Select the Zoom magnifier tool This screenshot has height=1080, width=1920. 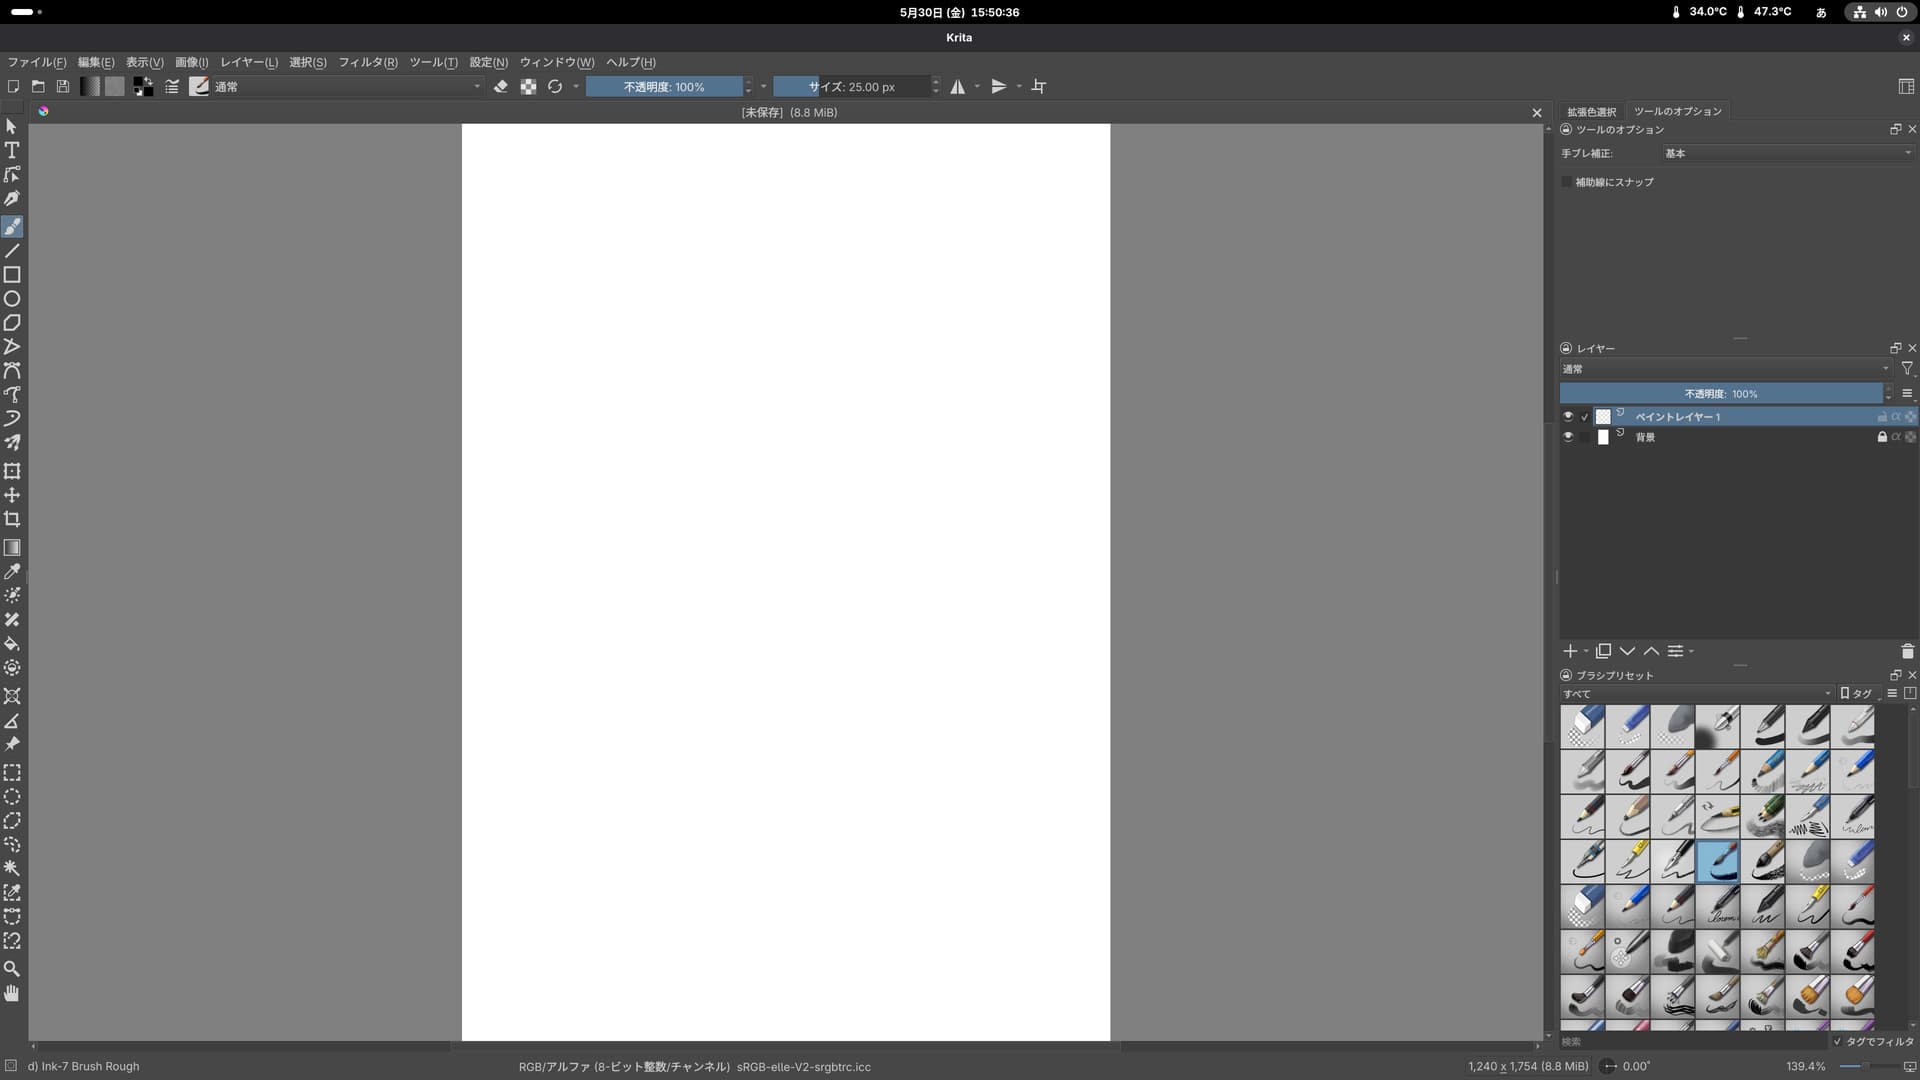click(x=12, y=968)
